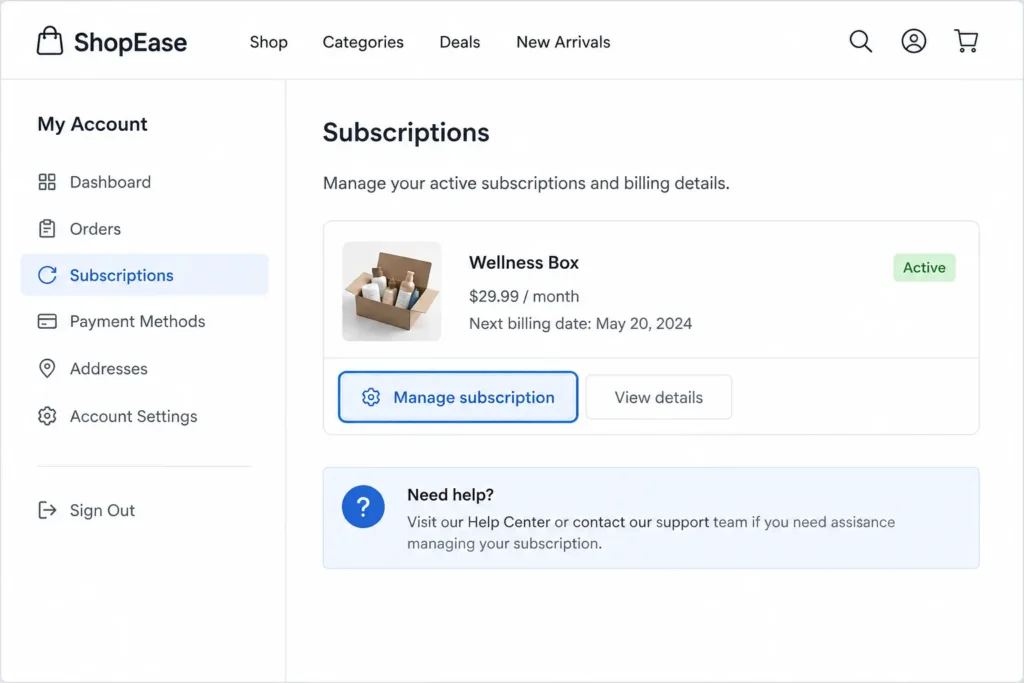Select Subscriptions in the sidebar
The height and width of the screenshot is (683, 1024).
[x=144, y=275]
